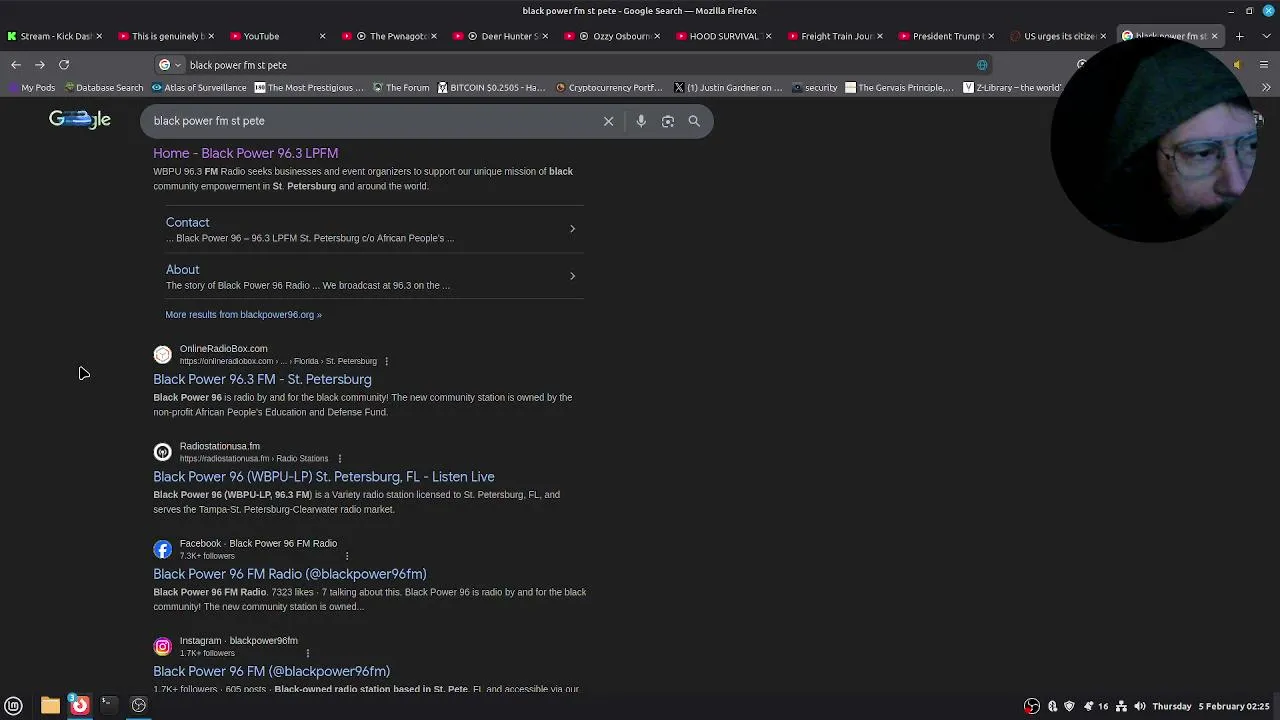Open options for Radiostationusa.fm result
Viewport: 1280px width, 720px height.
point(339,458)
